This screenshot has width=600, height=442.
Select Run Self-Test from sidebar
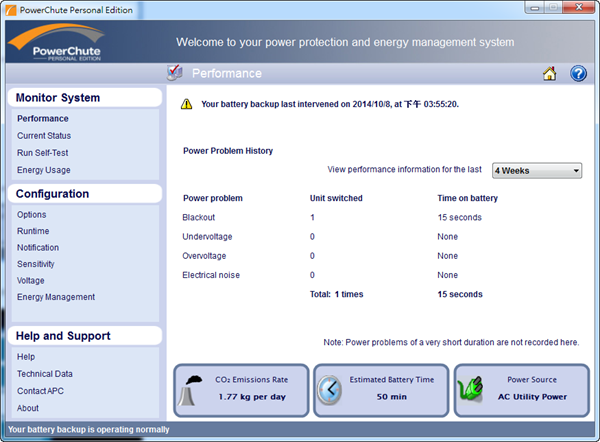tap(42, 153)
